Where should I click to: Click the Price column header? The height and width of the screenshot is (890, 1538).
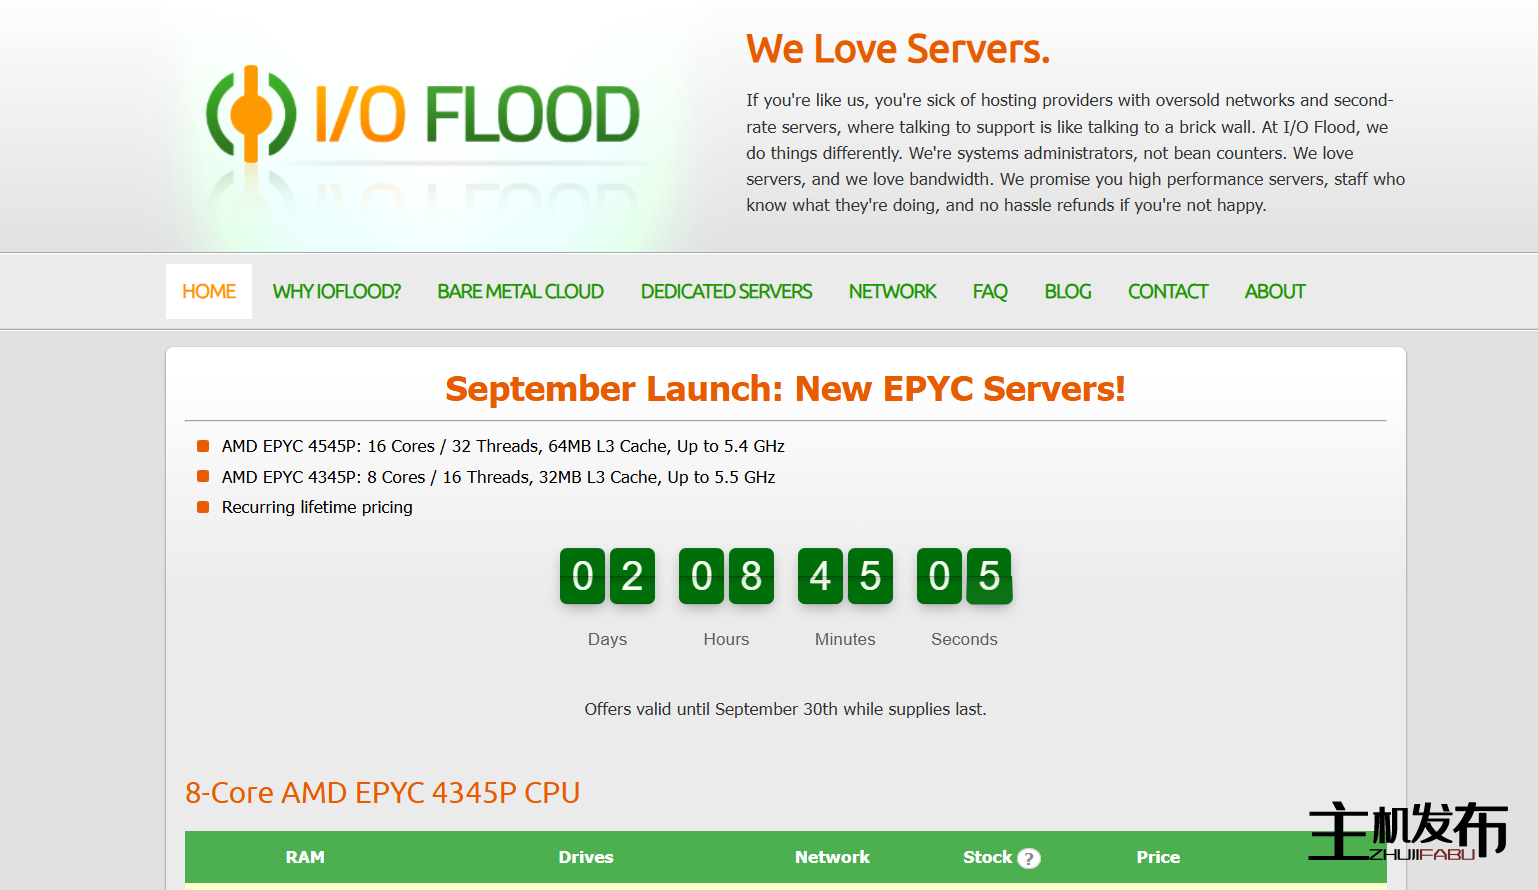tap(1158, 857)
